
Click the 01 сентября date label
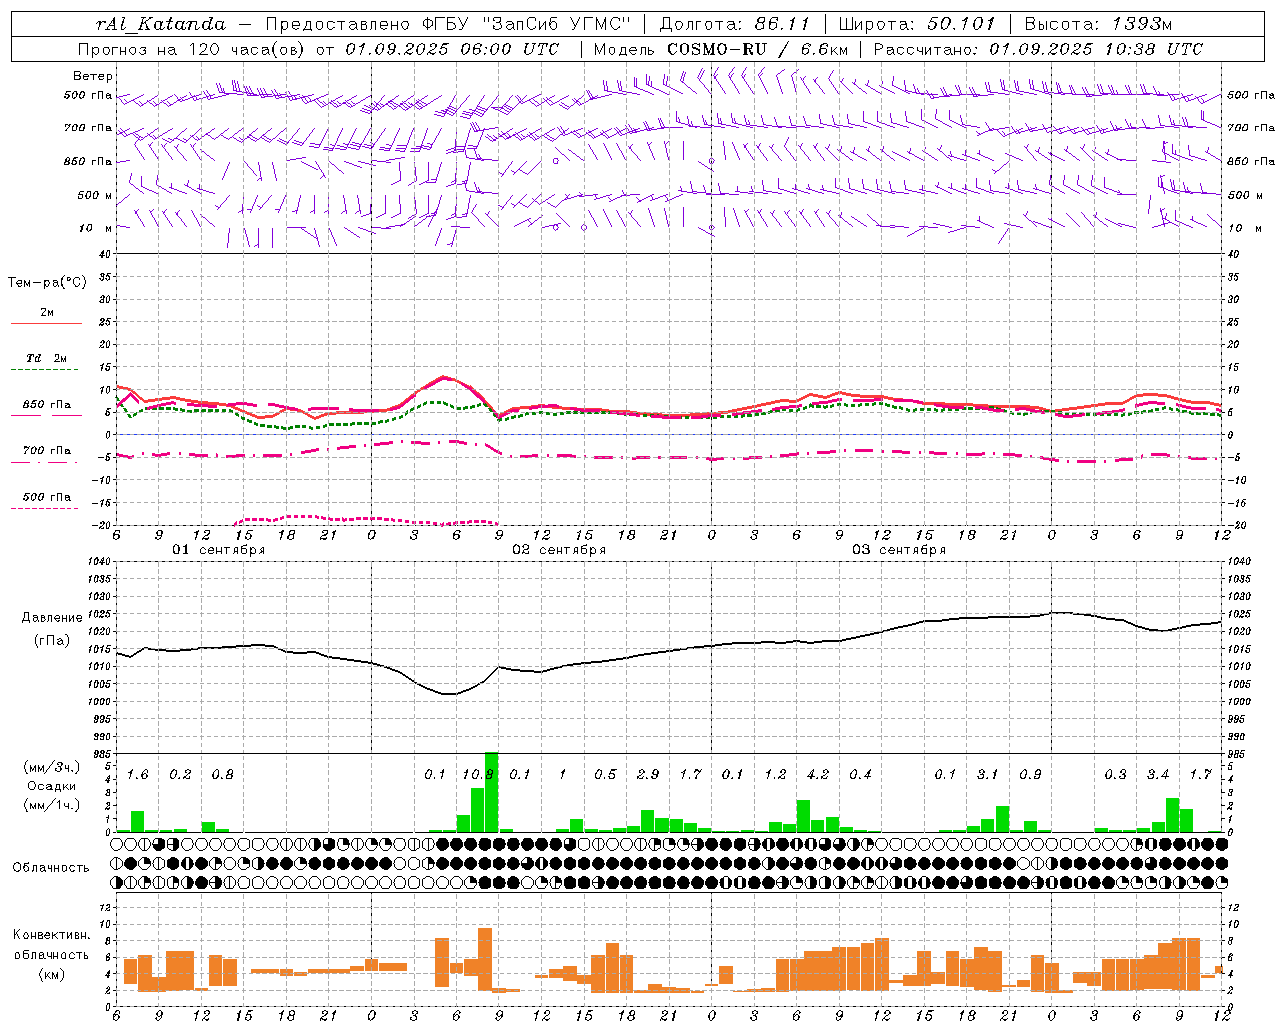tap(219, 550)
